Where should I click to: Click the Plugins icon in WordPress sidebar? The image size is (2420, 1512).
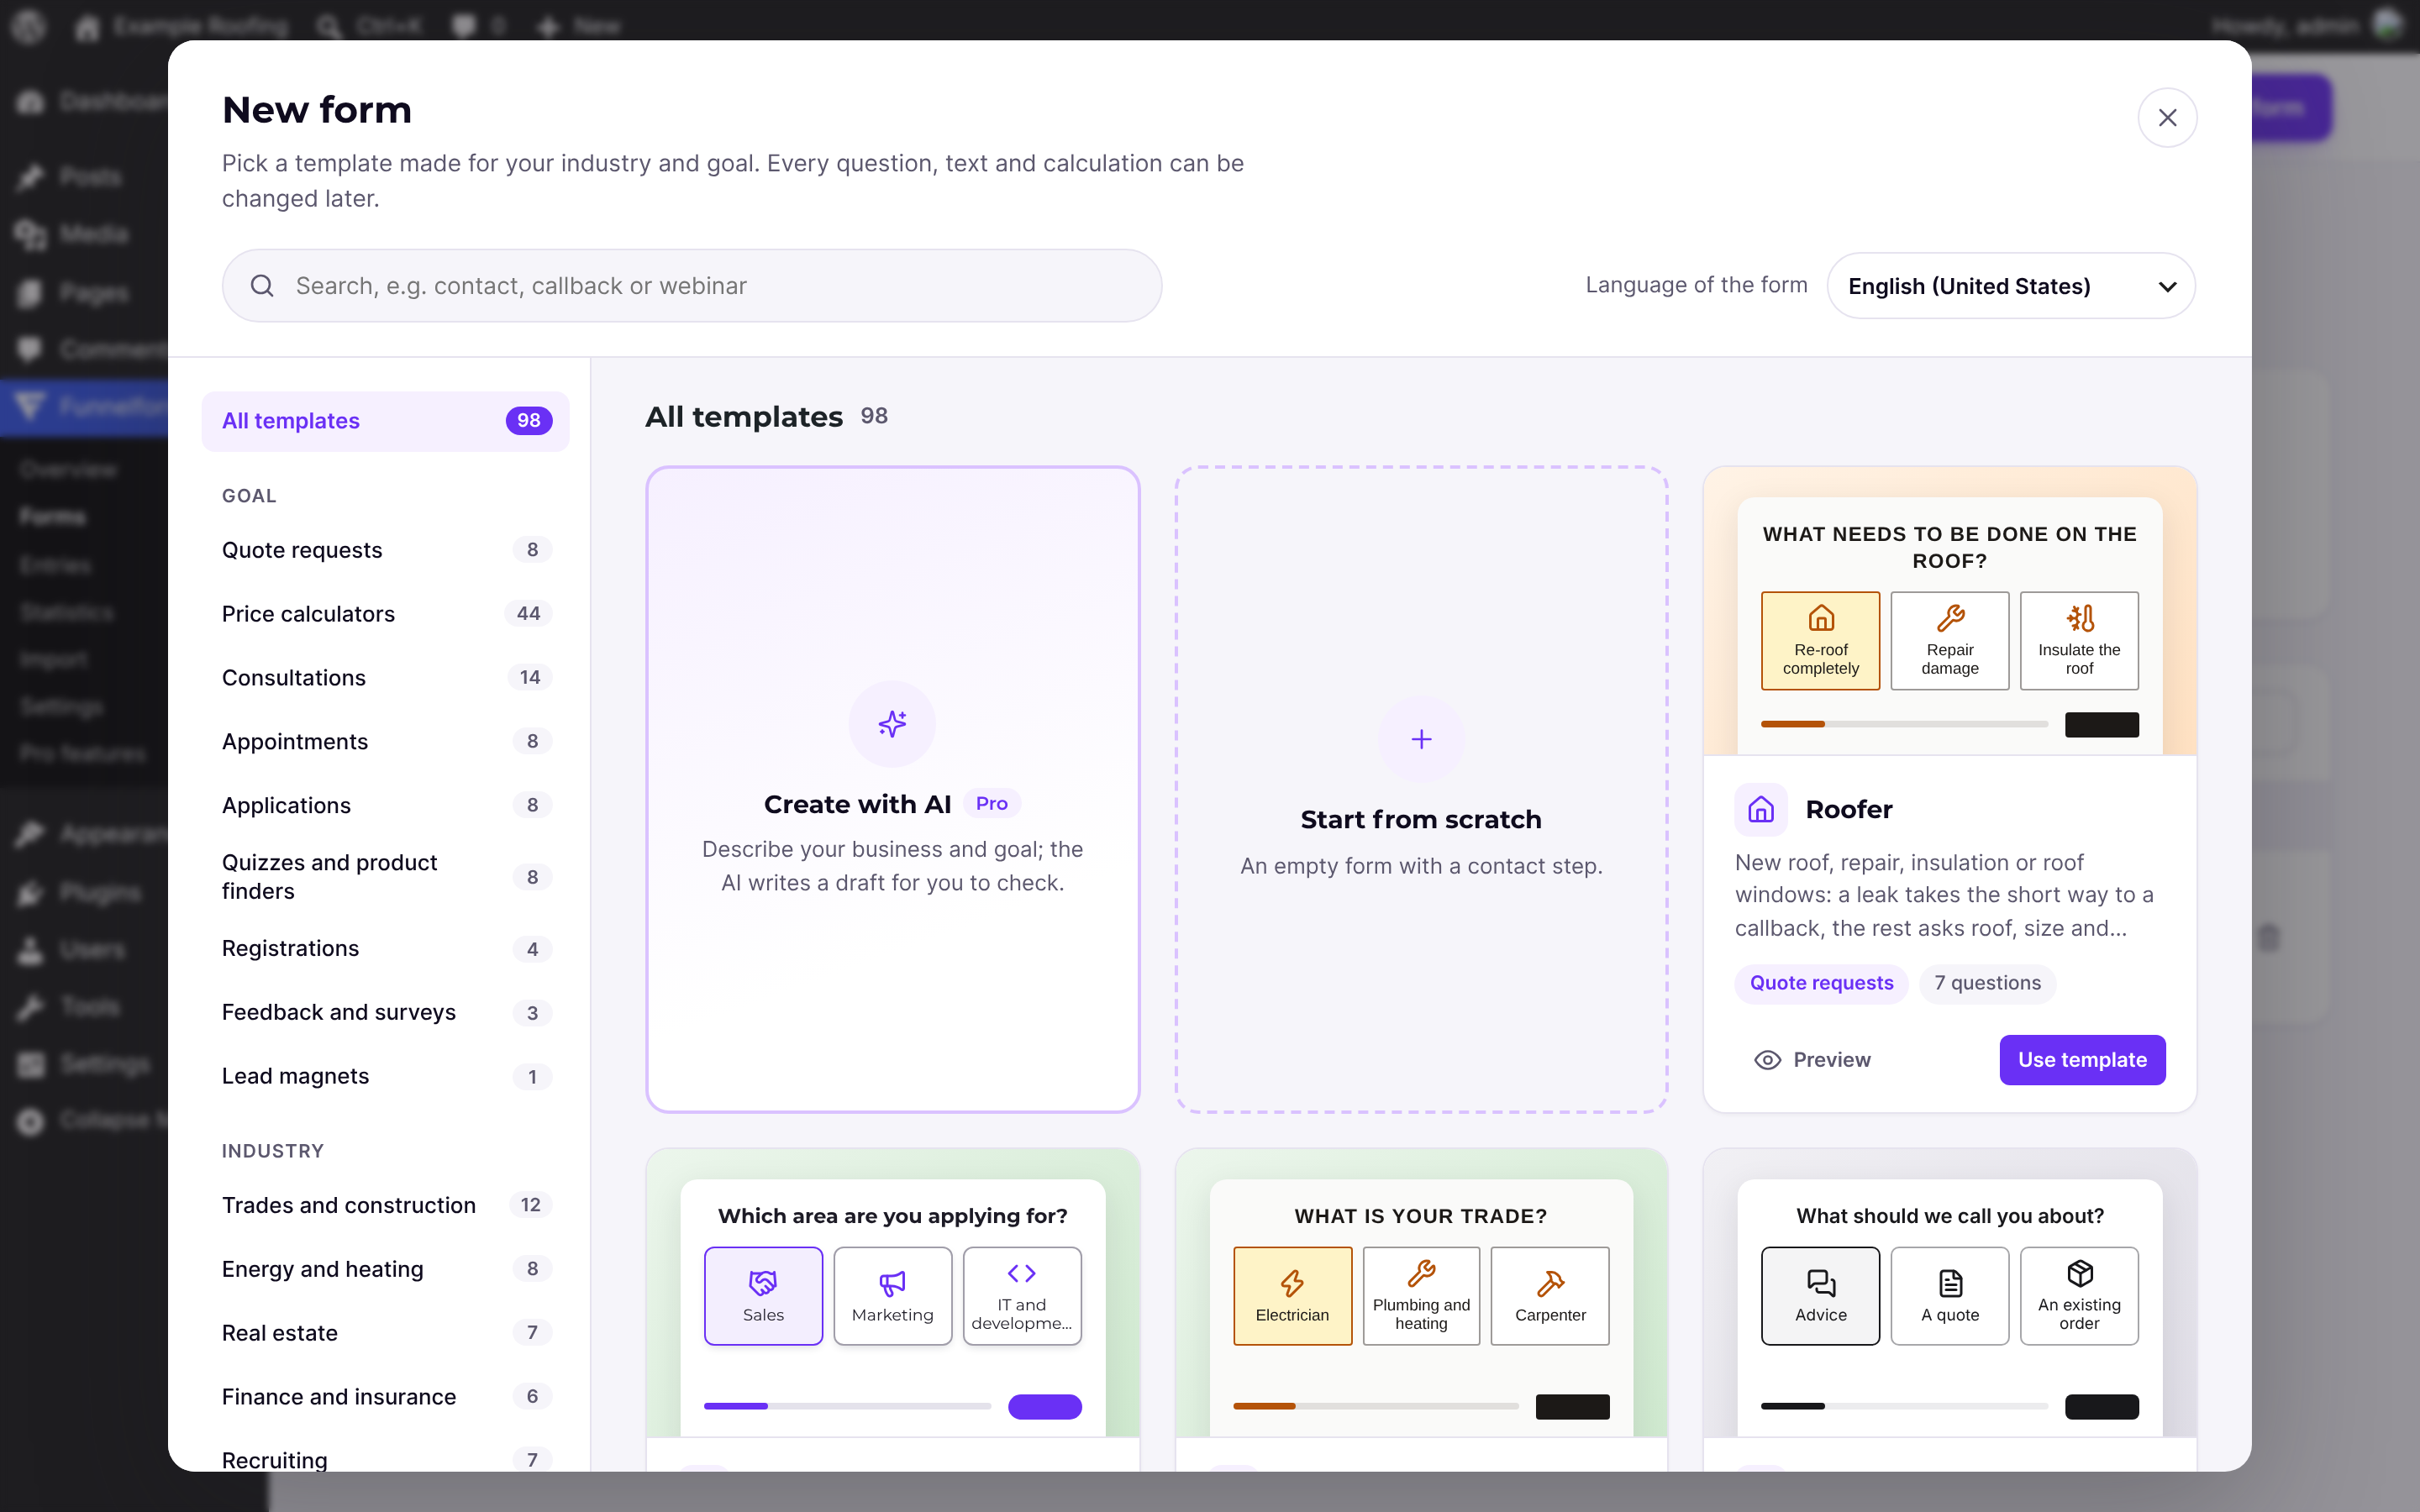[31, 892]
